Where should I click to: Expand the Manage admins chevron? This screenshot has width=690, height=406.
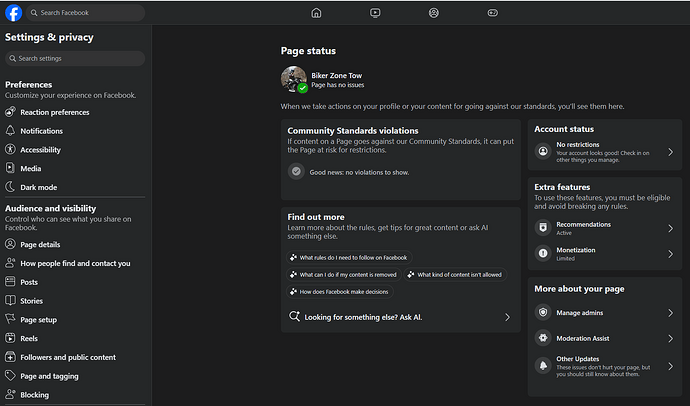[671, 313]
